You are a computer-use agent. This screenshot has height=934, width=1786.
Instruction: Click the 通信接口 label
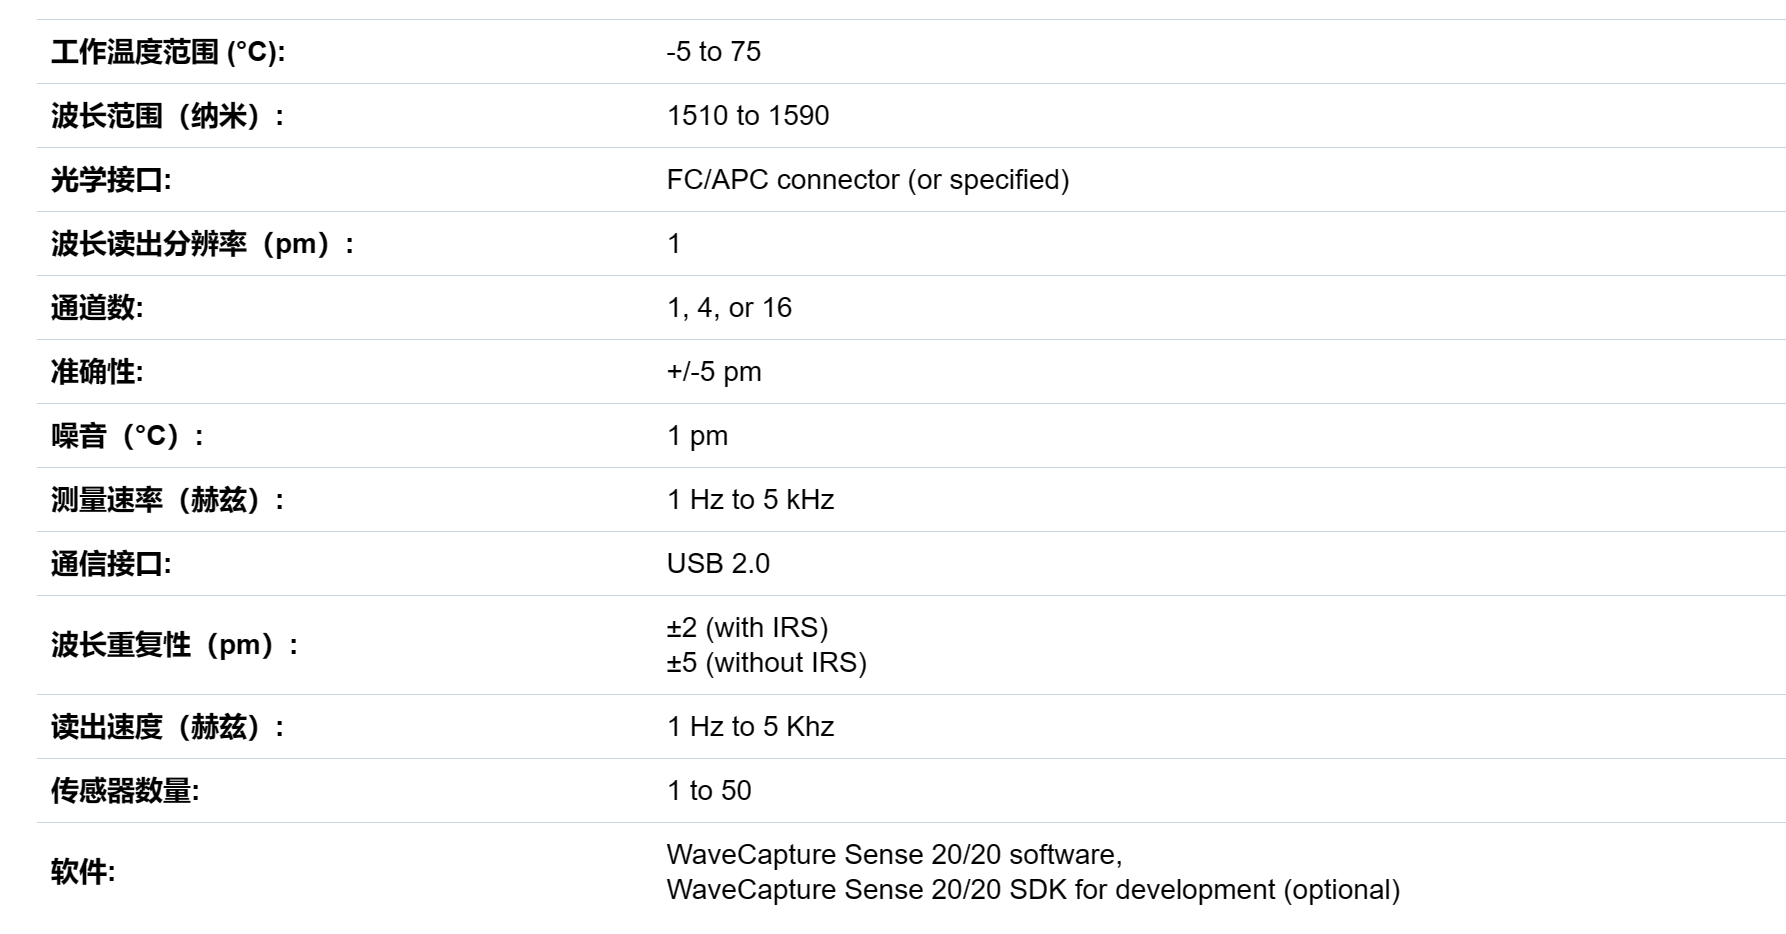[x=111, y=564]
